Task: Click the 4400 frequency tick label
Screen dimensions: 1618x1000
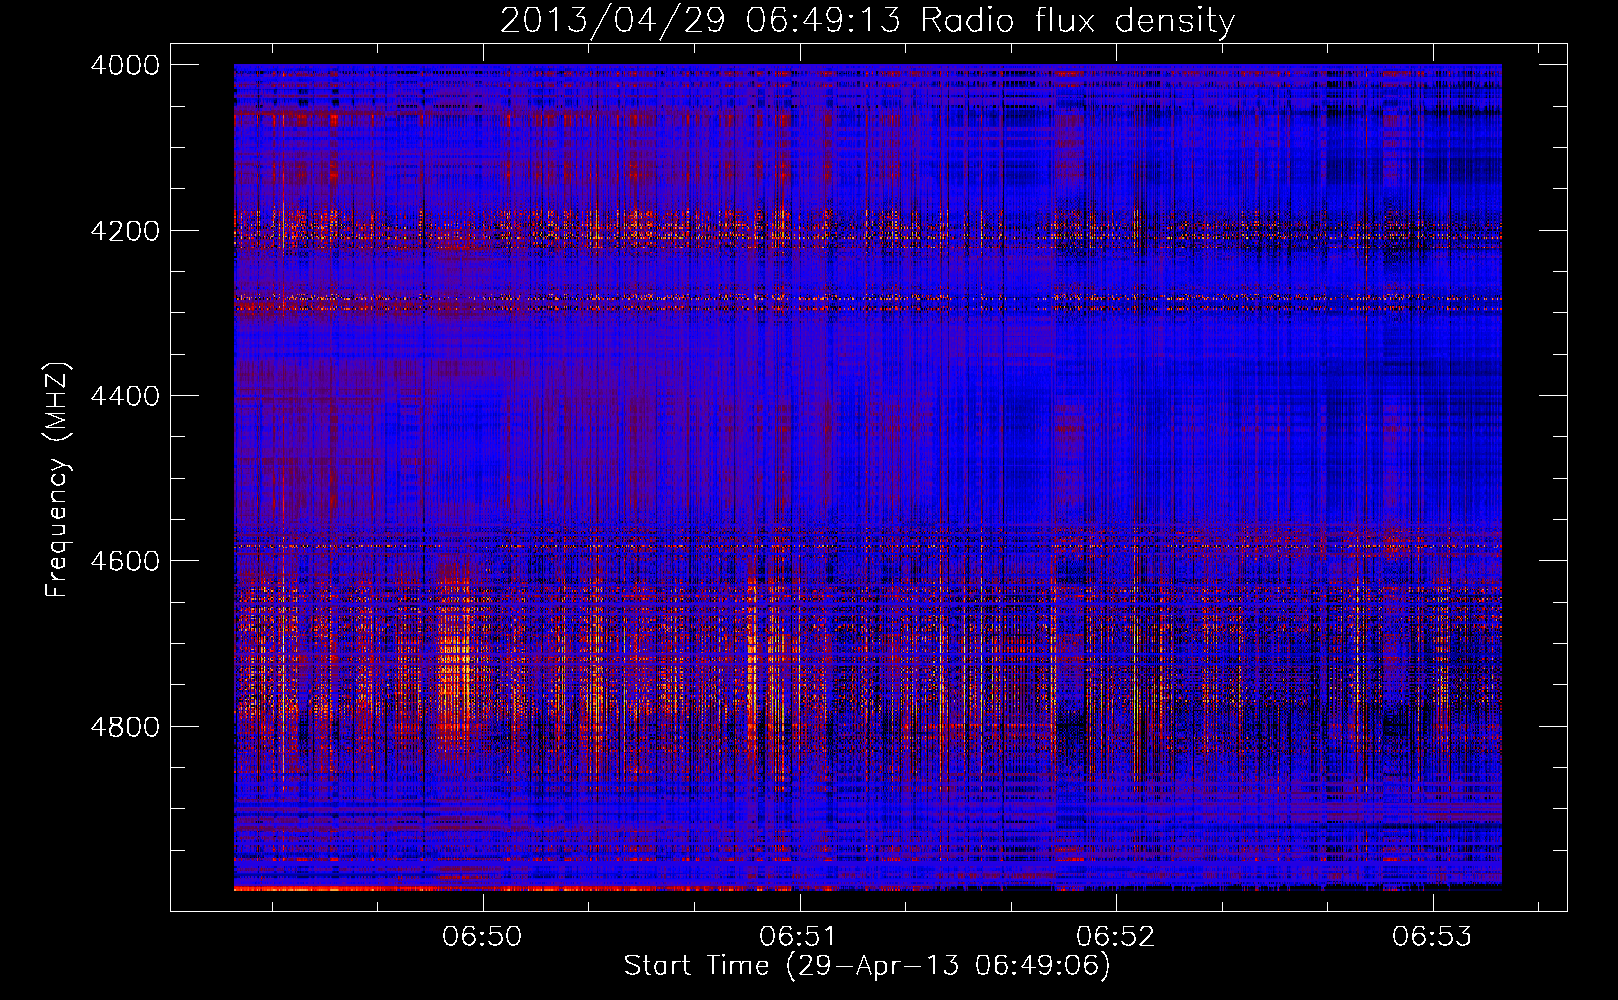Action: (125, 396)
